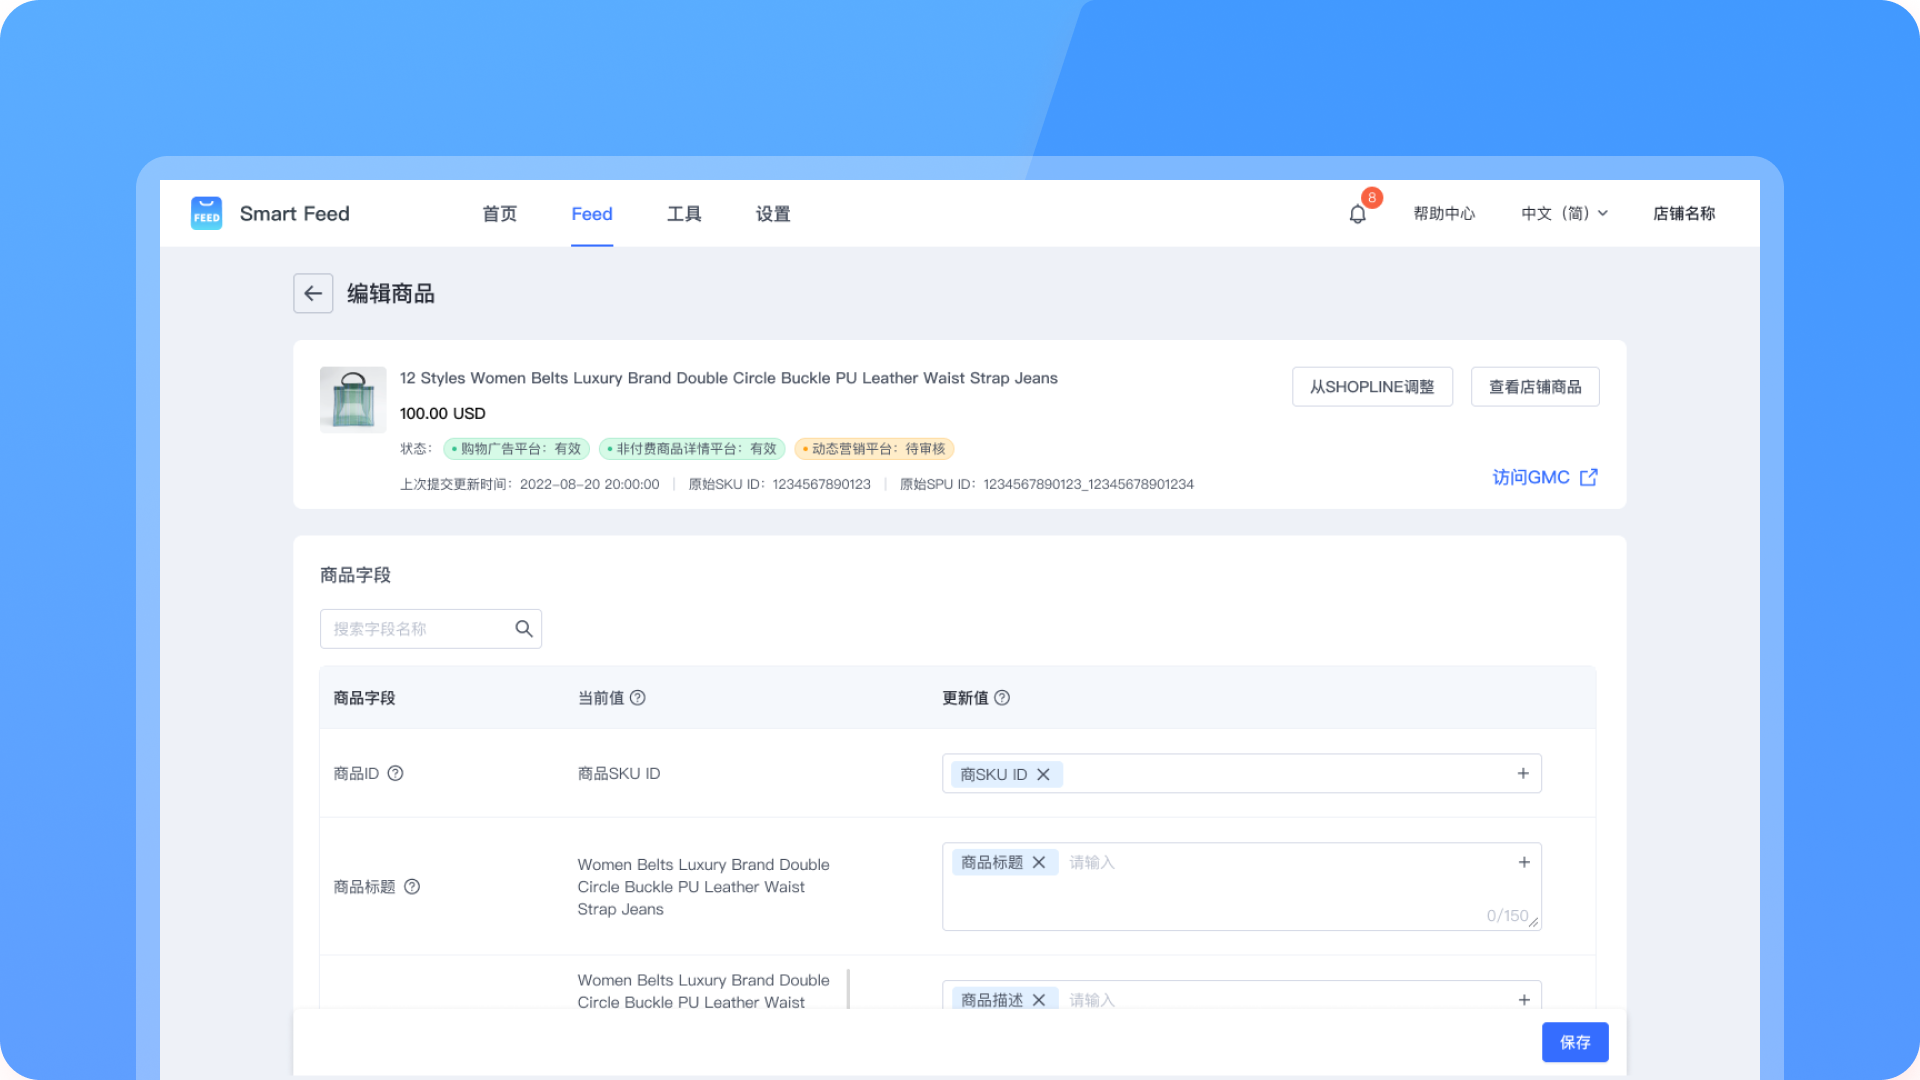Click the Smart Feed logo icon
This screenshot has height=1080, width=1920.
(206, 213)
